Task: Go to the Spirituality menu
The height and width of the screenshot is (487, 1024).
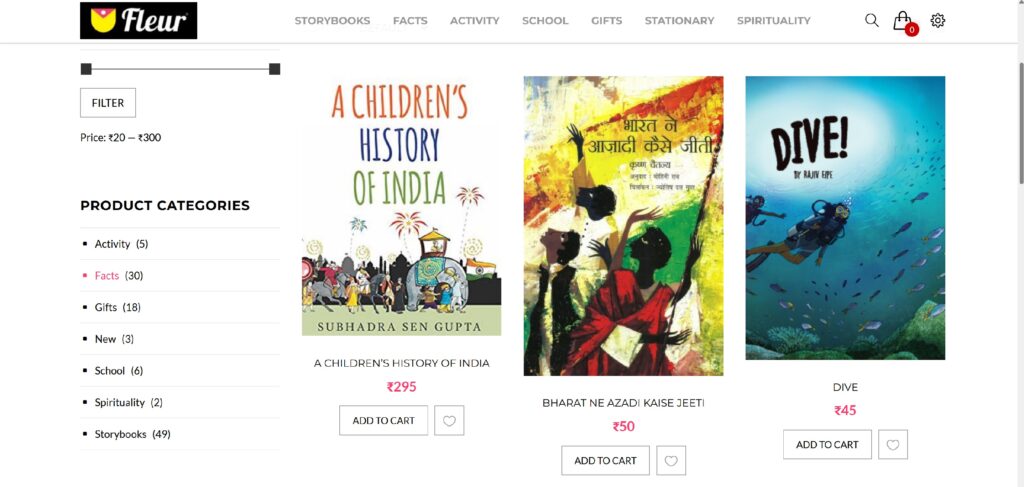Action: pos(774,21)
